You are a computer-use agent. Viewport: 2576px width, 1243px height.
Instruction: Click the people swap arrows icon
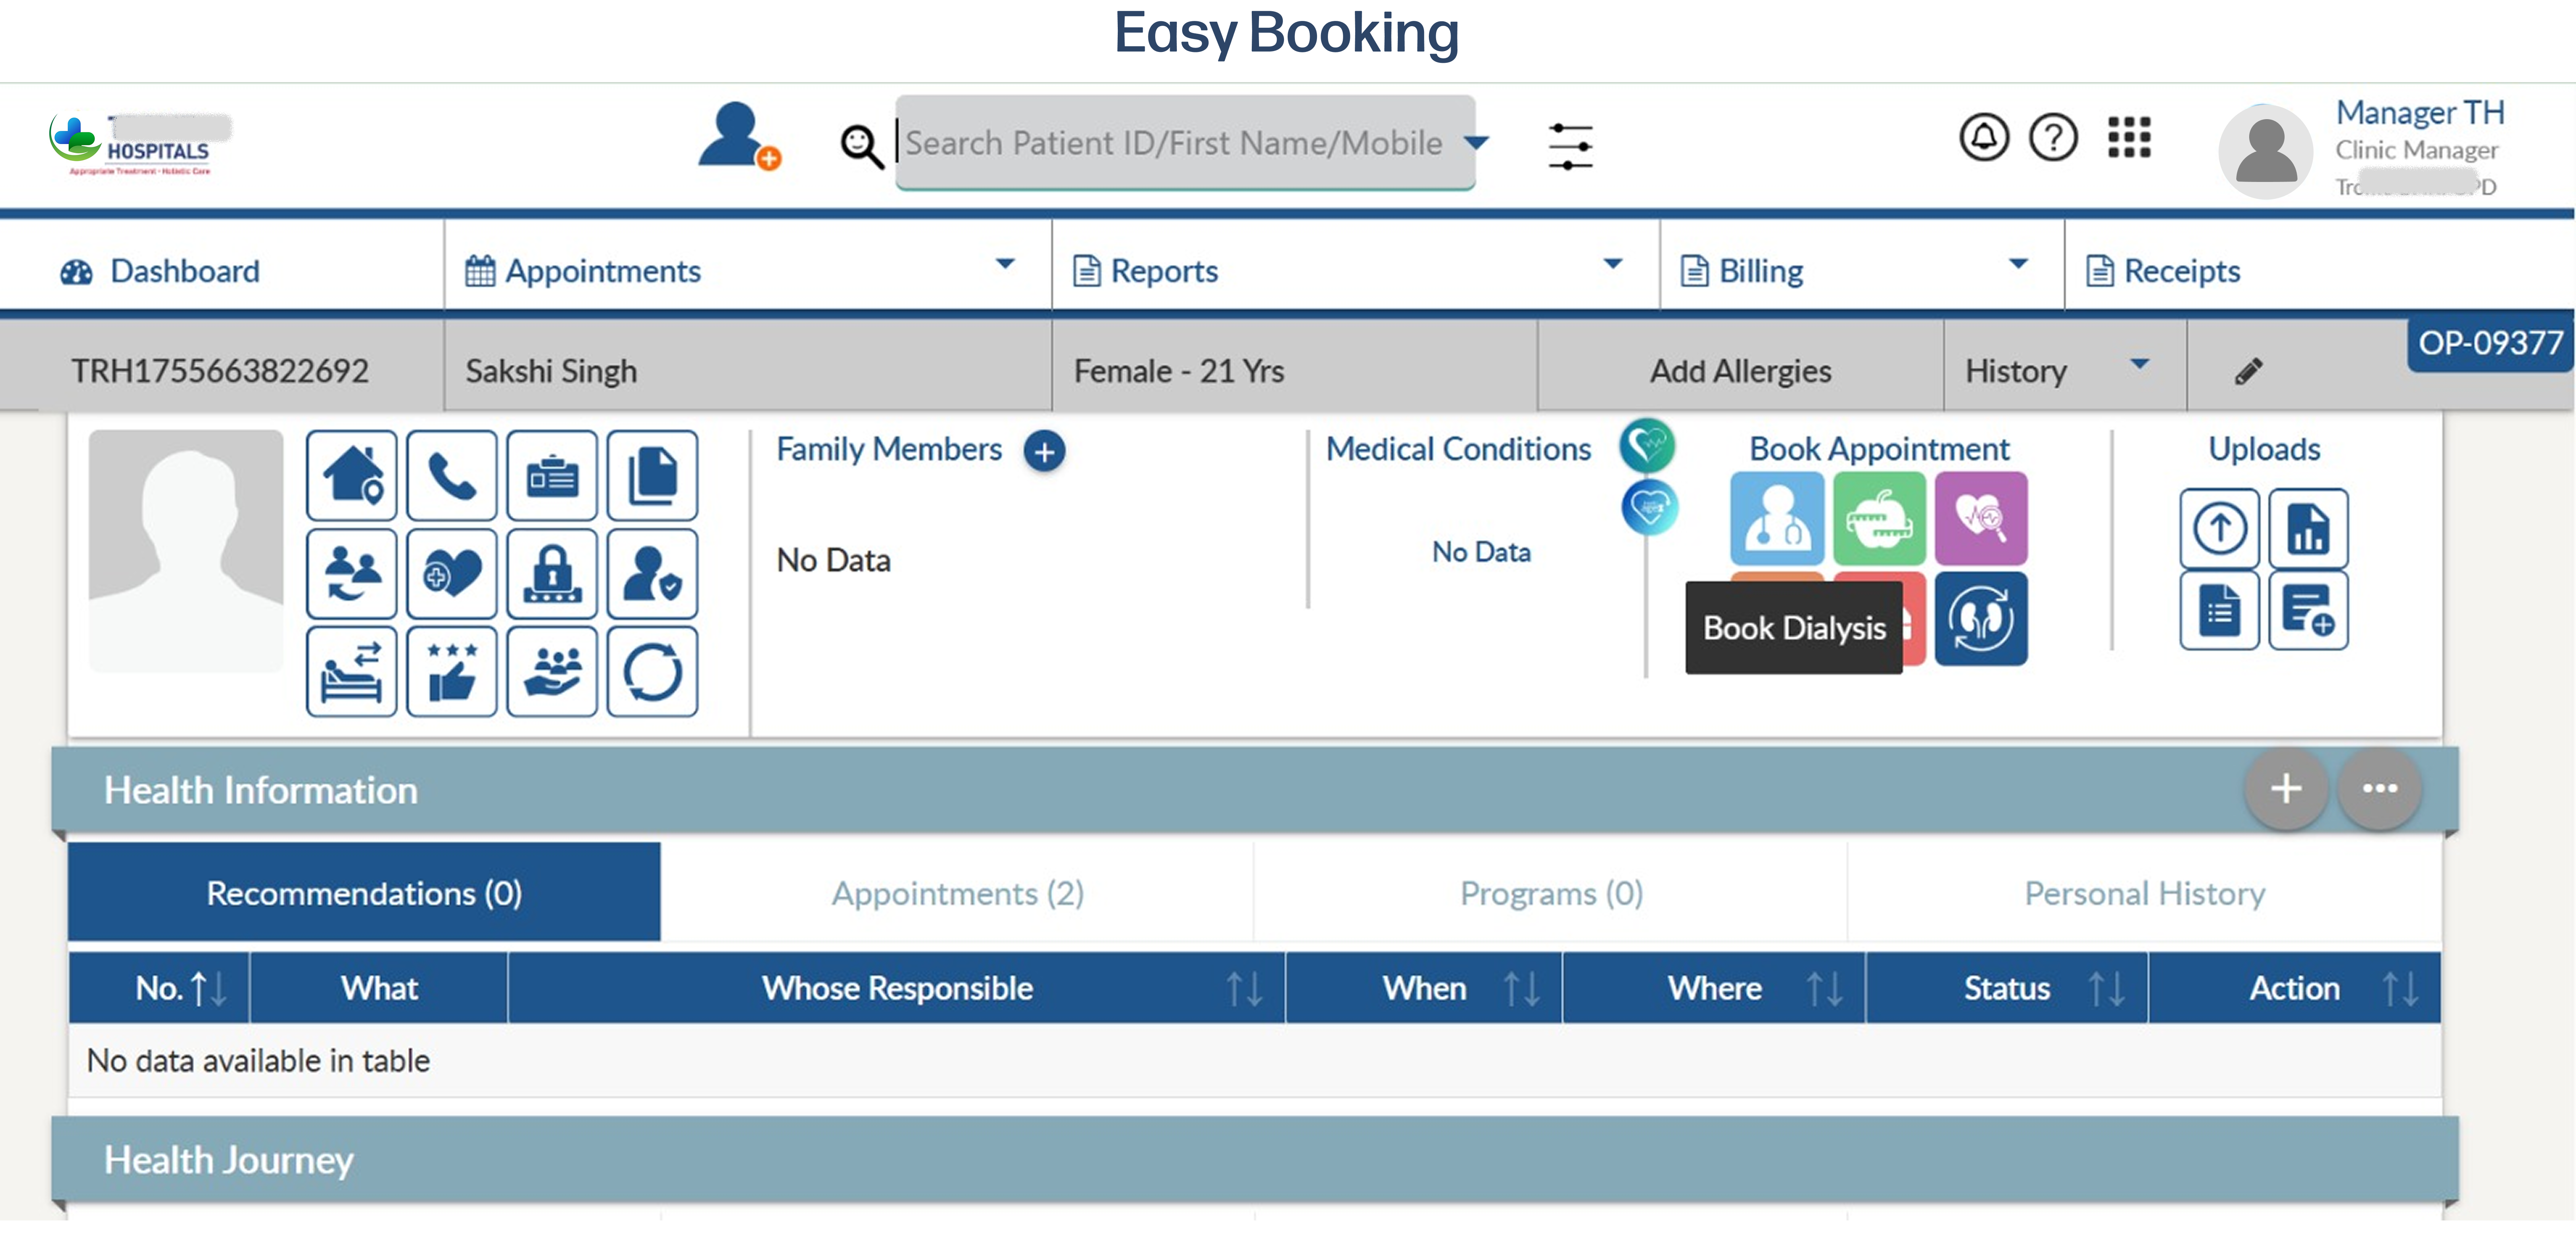[352, 574]
